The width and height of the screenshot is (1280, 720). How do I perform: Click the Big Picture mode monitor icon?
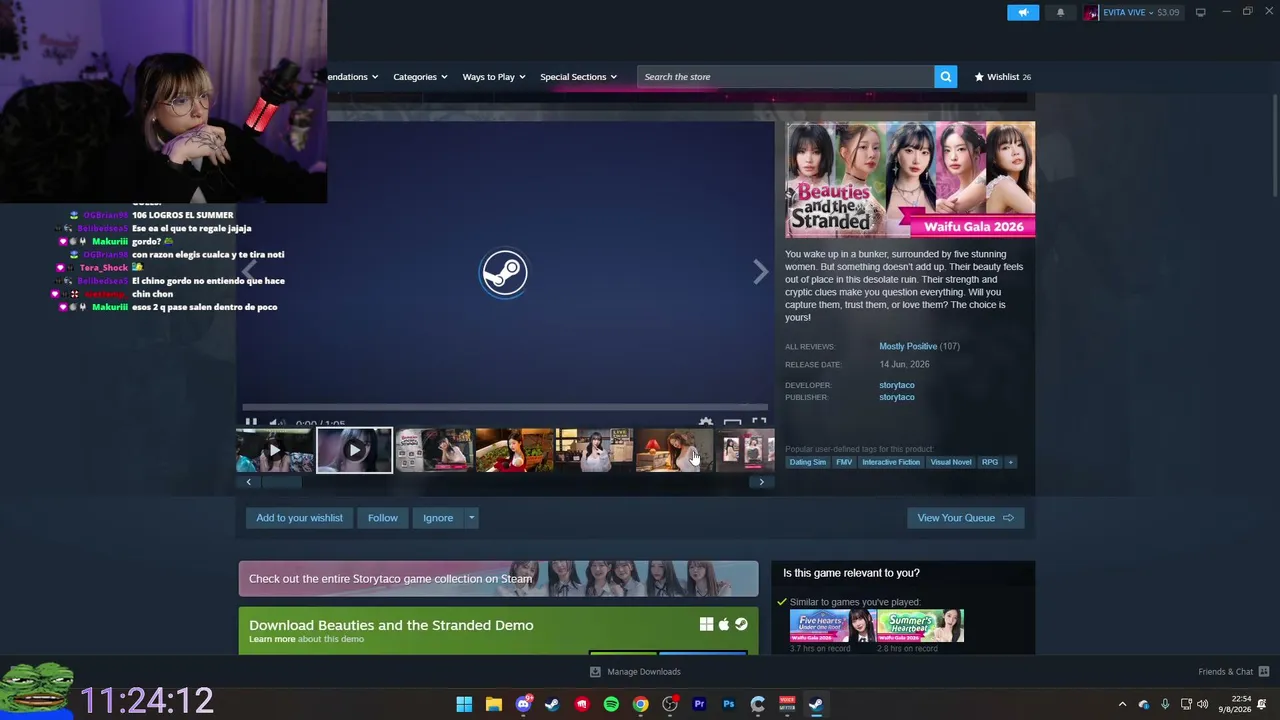1201,12
